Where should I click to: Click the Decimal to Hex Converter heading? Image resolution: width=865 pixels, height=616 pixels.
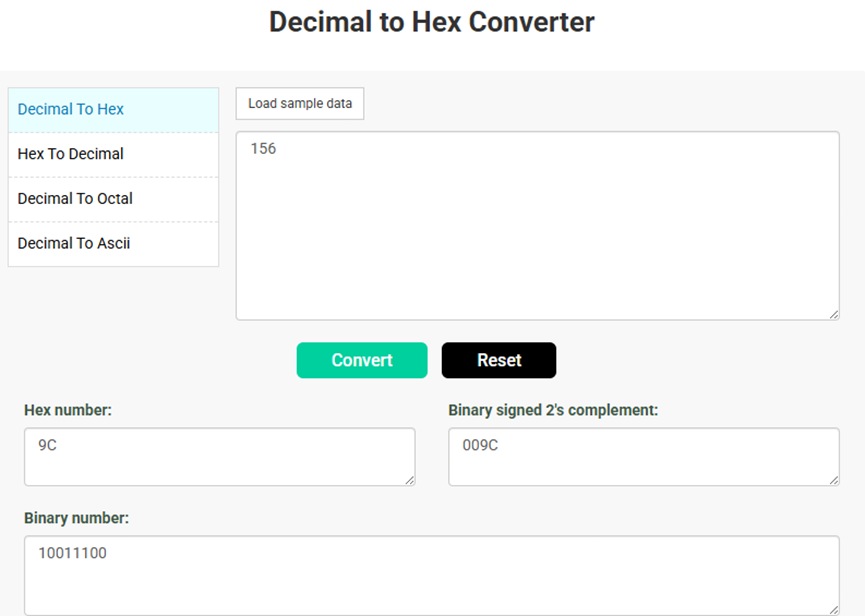(432, 22)
